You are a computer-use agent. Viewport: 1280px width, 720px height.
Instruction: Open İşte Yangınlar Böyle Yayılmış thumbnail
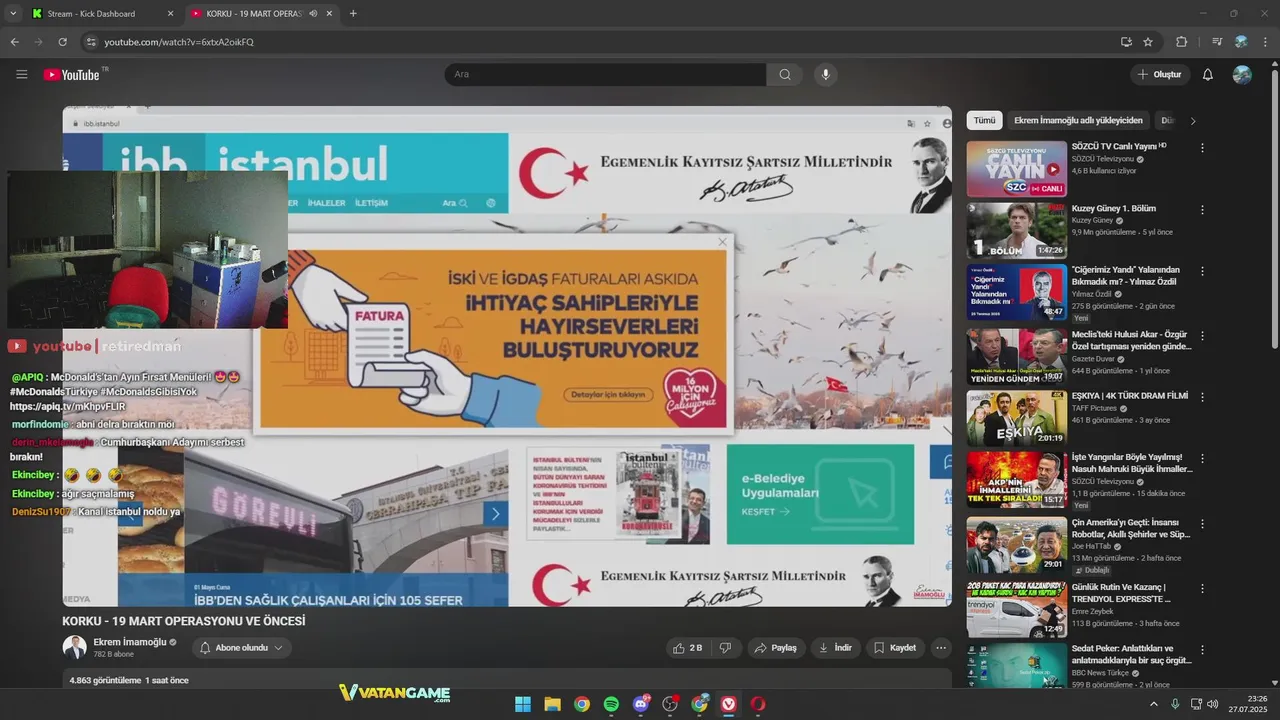point(1016,480)
